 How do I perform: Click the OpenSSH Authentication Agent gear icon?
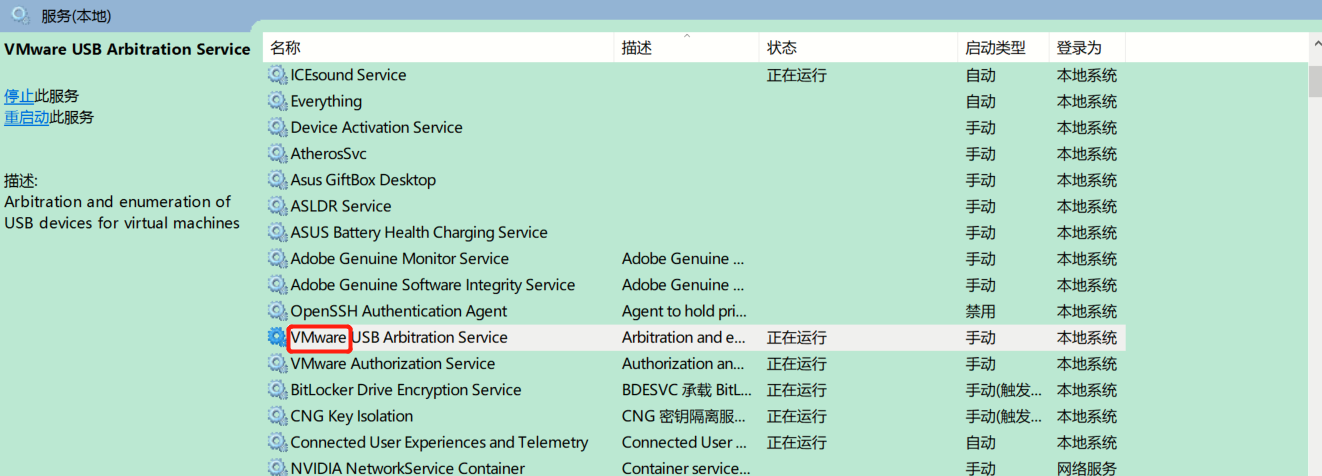click(277, 311)
